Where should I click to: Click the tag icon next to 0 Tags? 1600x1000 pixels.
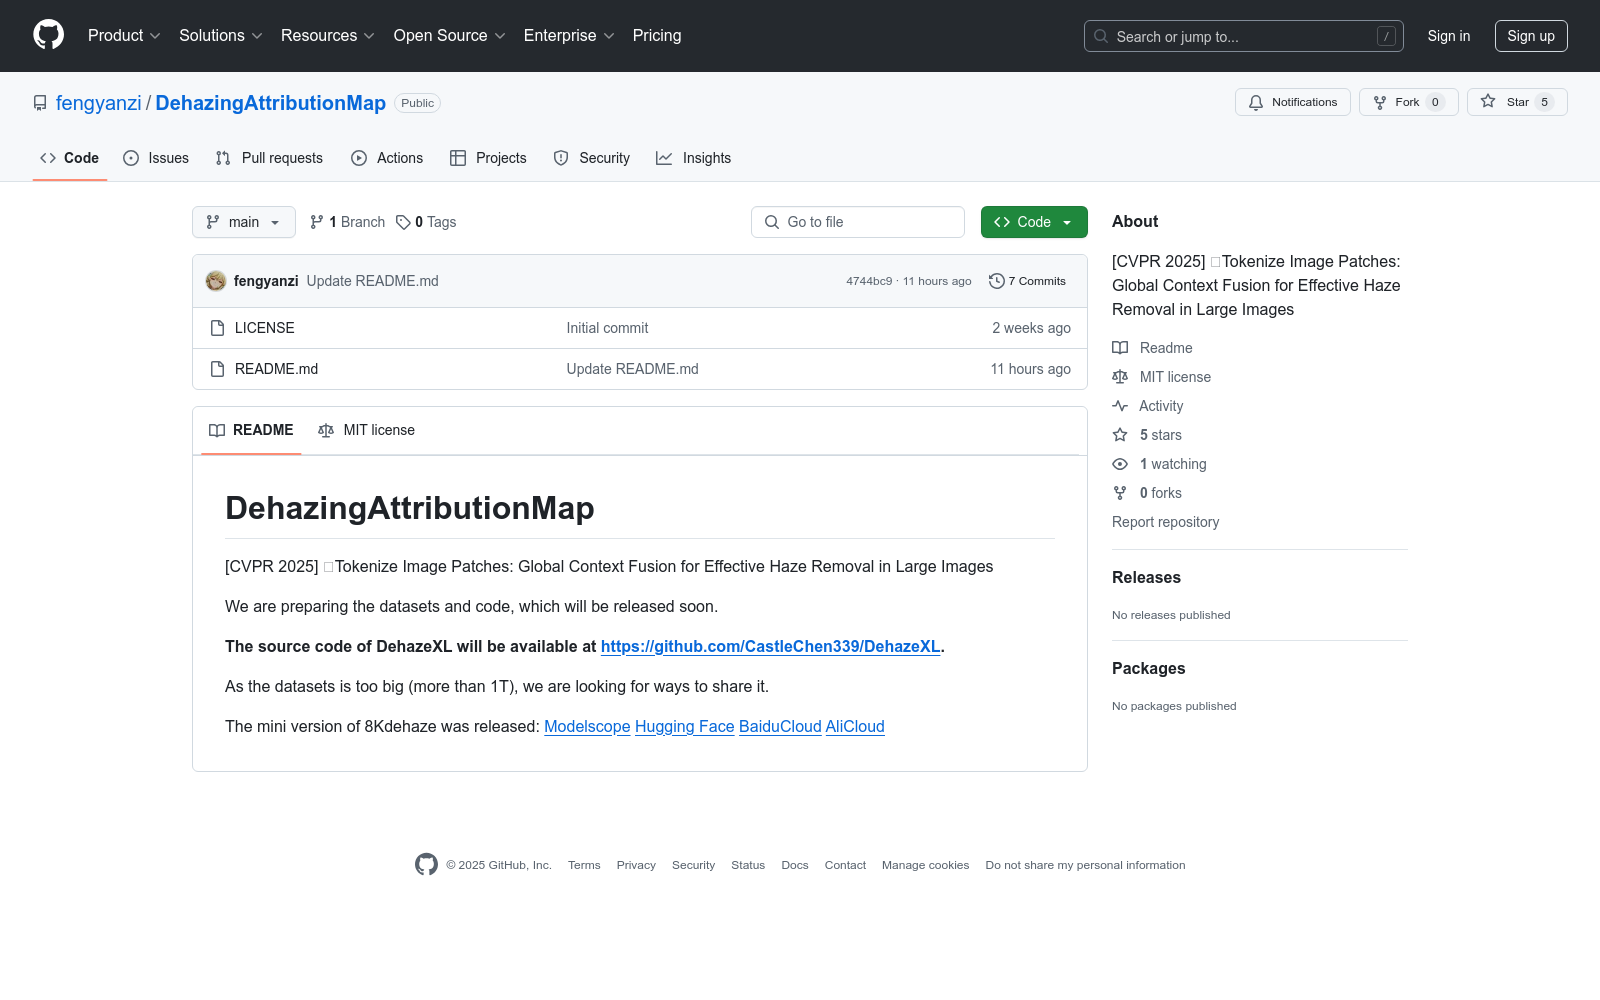point(403,222)
